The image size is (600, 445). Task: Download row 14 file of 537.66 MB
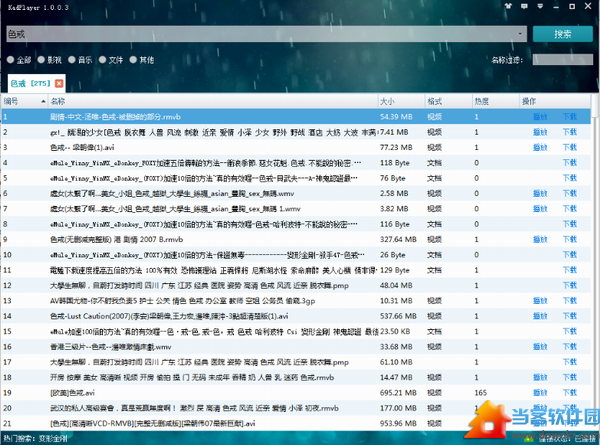pyautogui.click(x=570, y=316)
